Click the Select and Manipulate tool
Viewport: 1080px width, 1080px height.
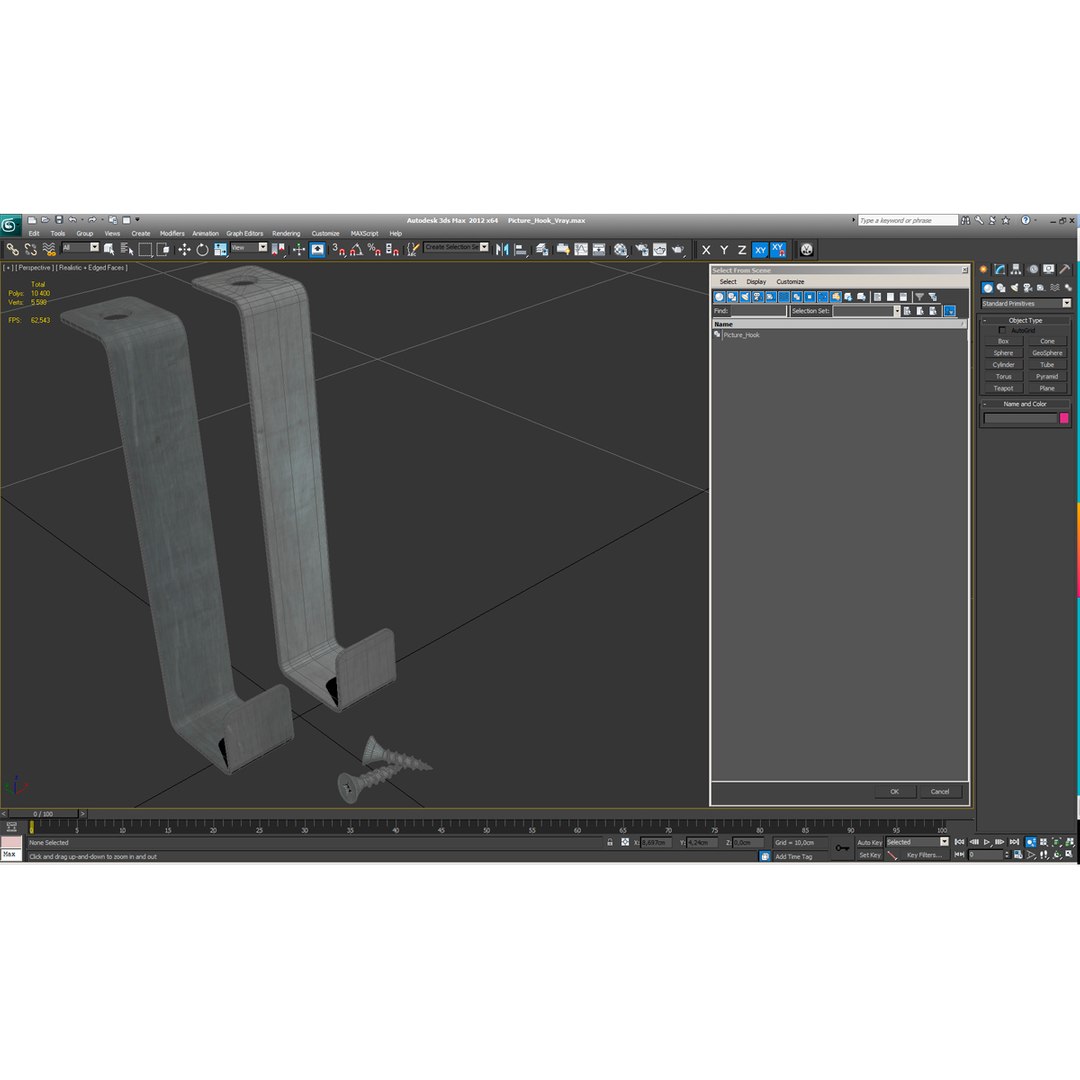298,249
